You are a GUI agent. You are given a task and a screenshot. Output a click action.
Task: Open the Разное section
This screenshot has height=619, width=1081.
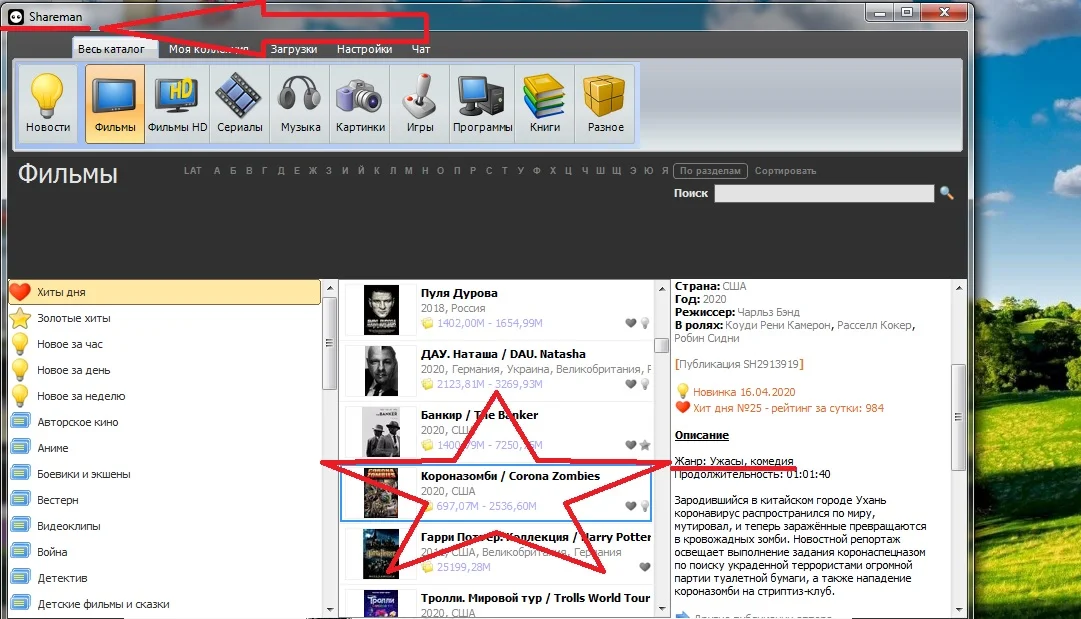(604, 102)
